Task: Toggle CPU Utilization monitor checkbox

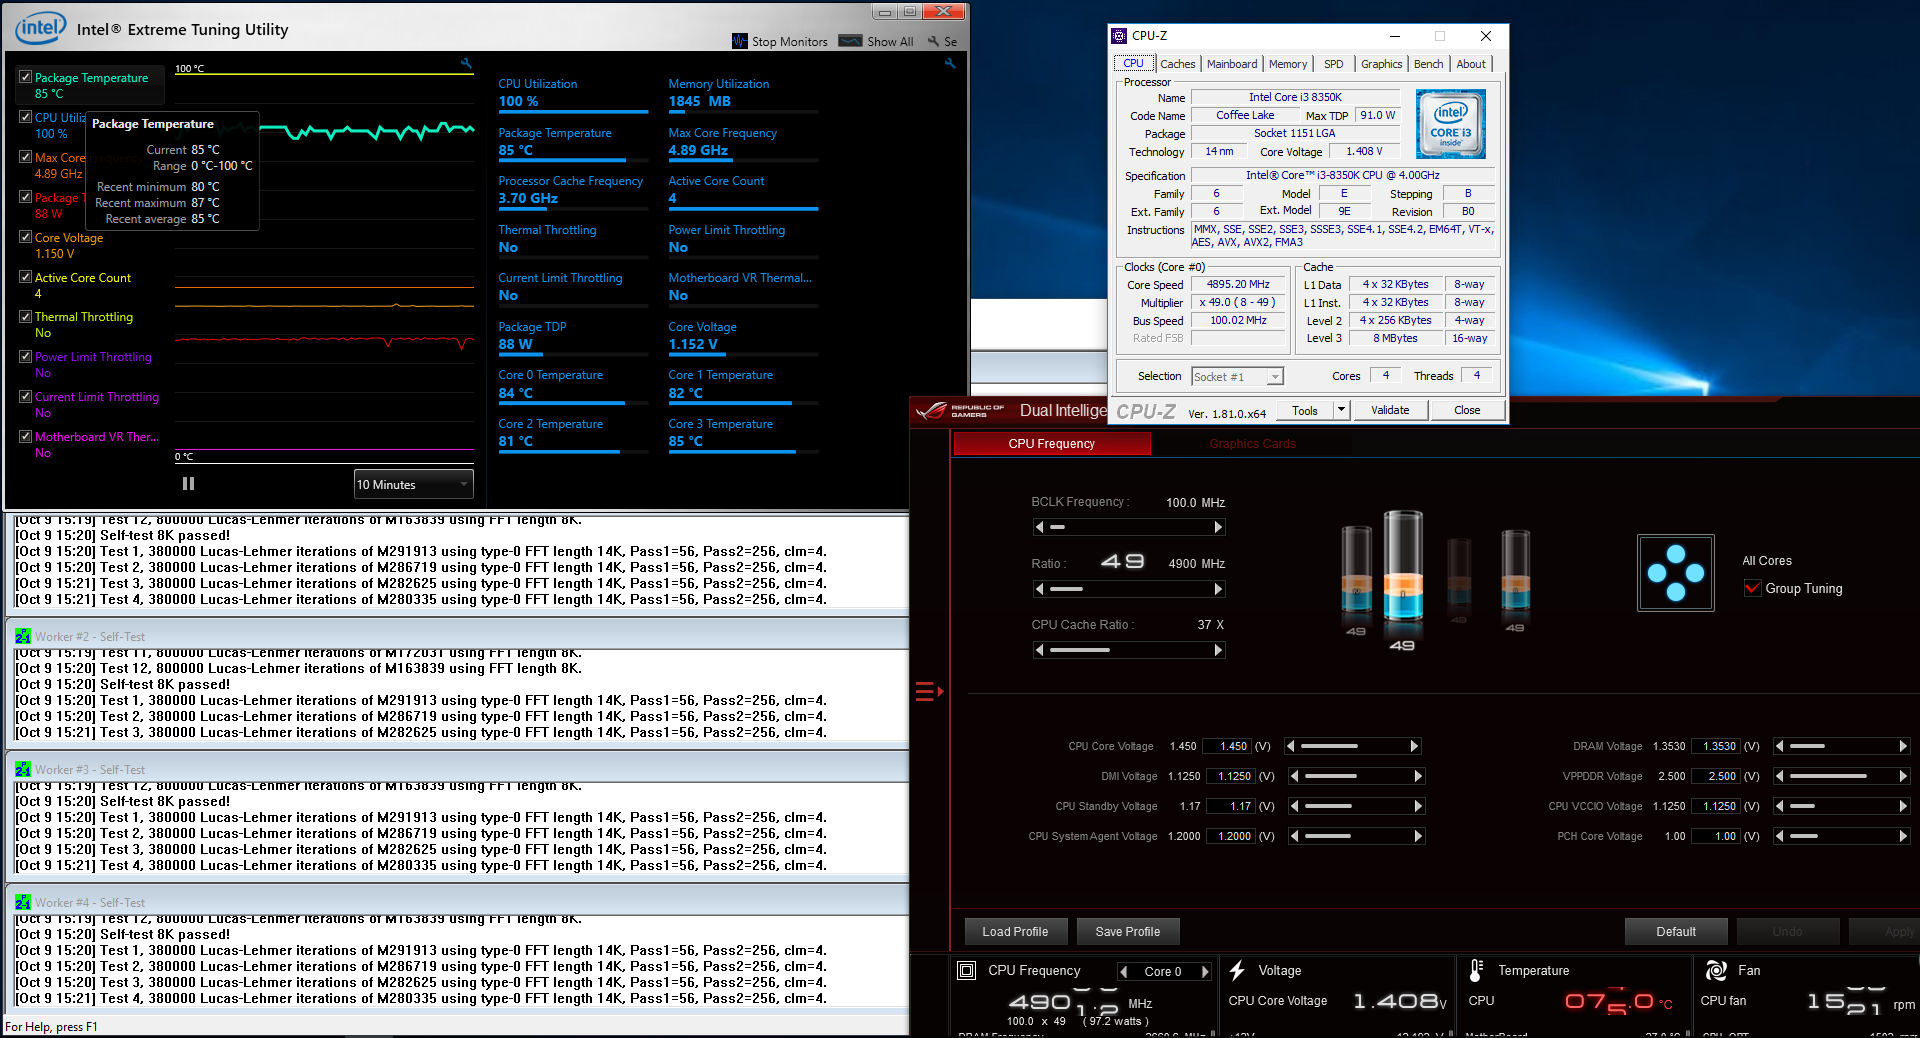Action: (x=26, y=117)
